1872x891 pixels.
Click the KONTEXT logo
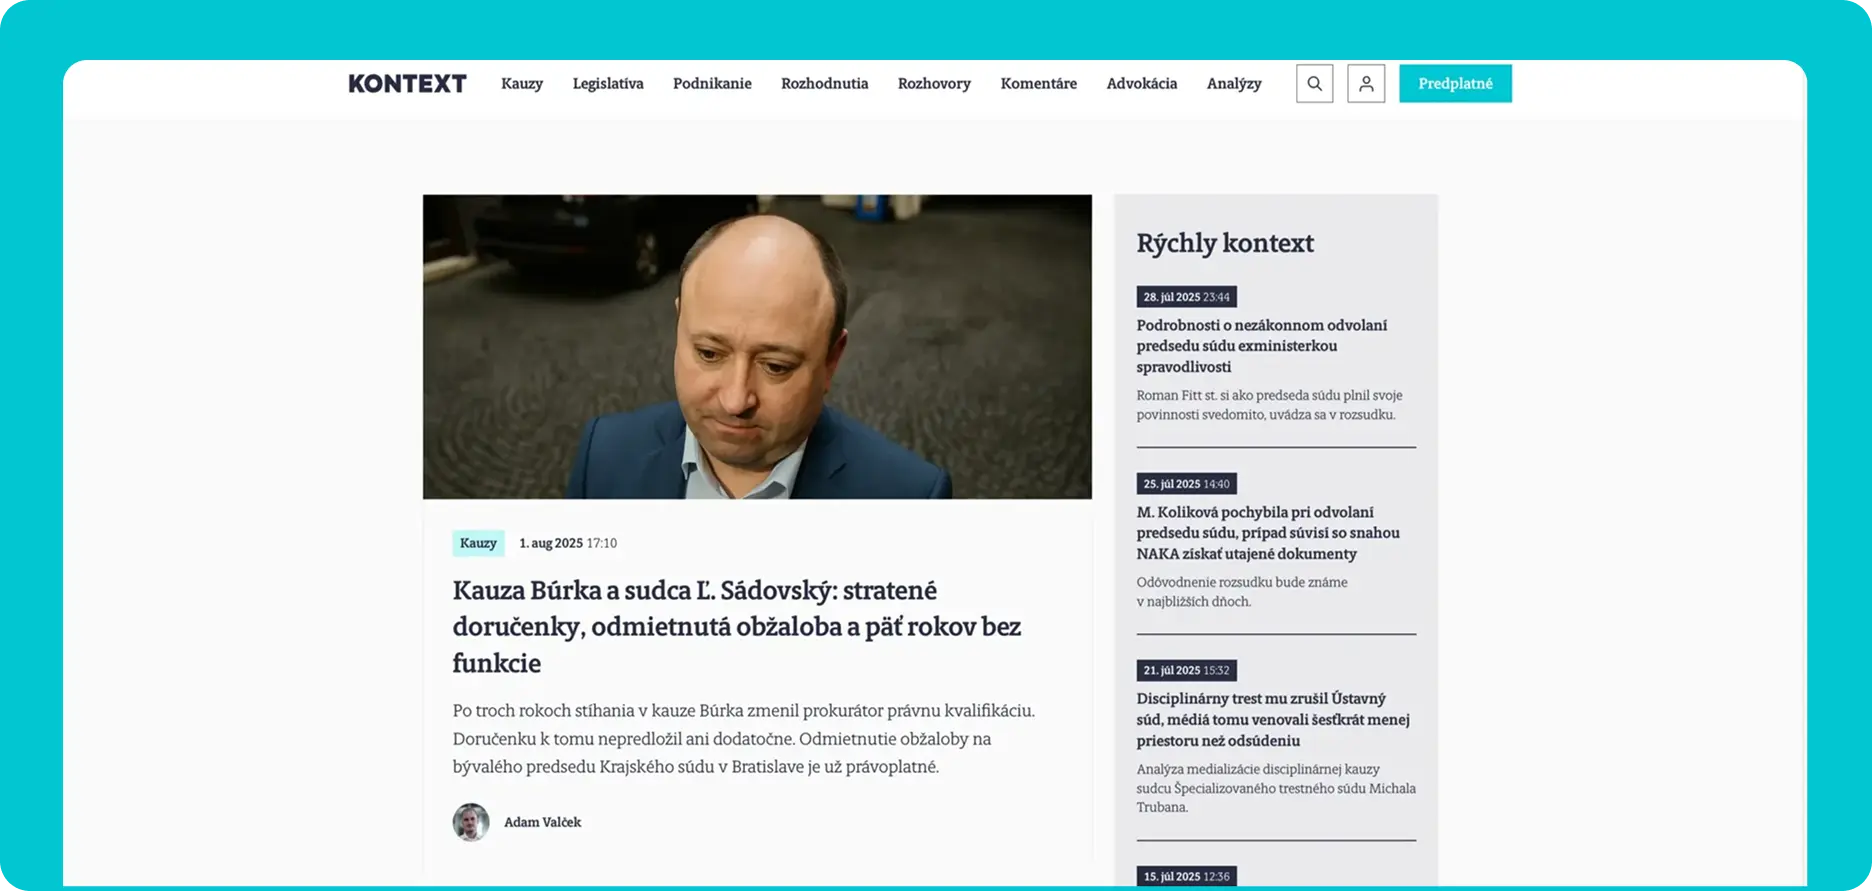point(407,84)
